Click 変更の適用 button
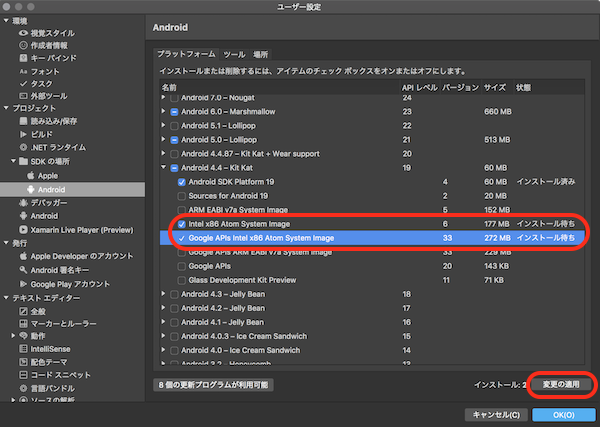 pos(561,384)
